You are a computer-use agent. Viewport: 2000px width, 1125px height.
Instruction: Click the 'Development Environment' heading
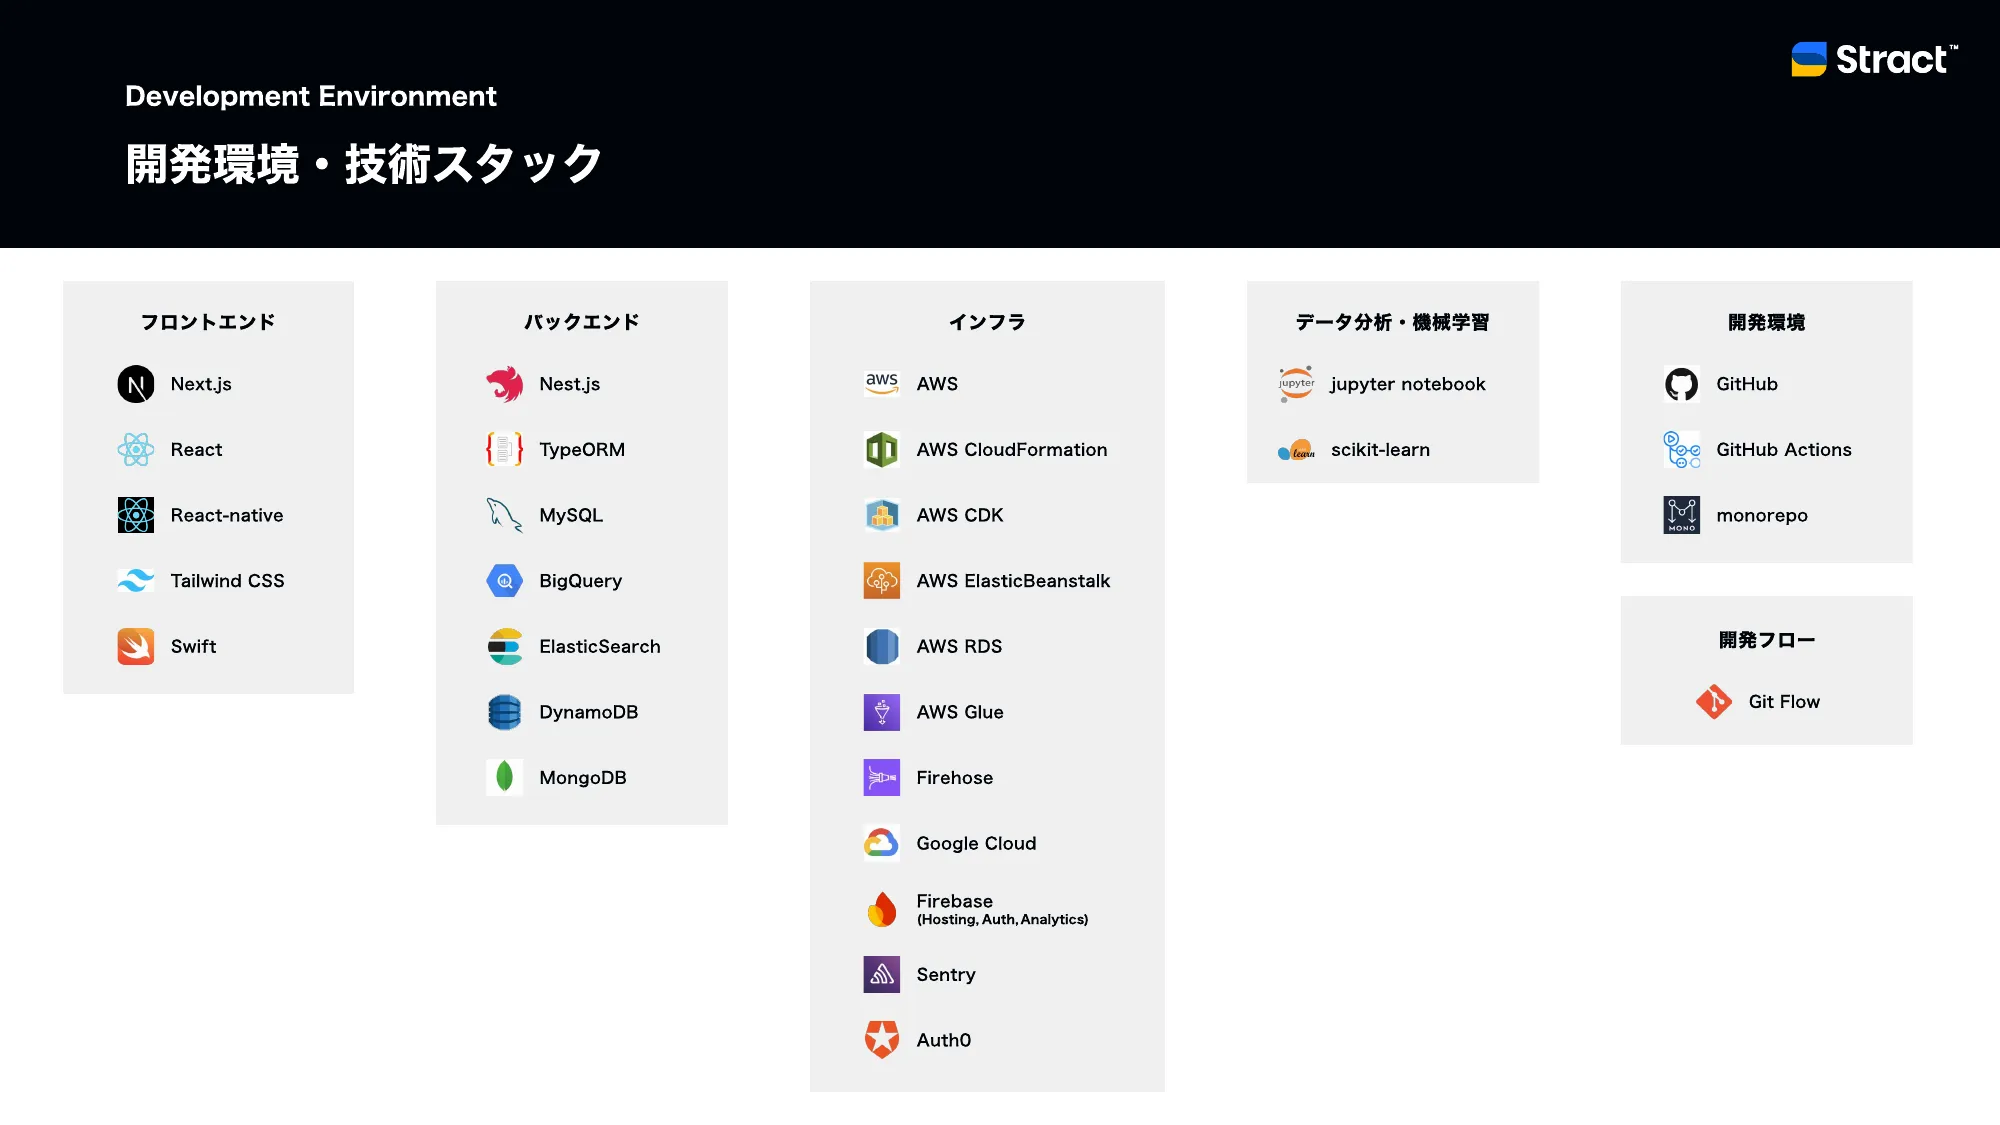311,96
